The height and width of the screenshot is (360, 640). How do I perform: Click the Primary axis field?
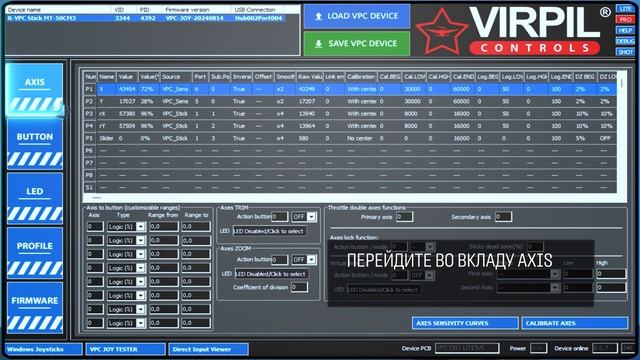click(404, 217)
